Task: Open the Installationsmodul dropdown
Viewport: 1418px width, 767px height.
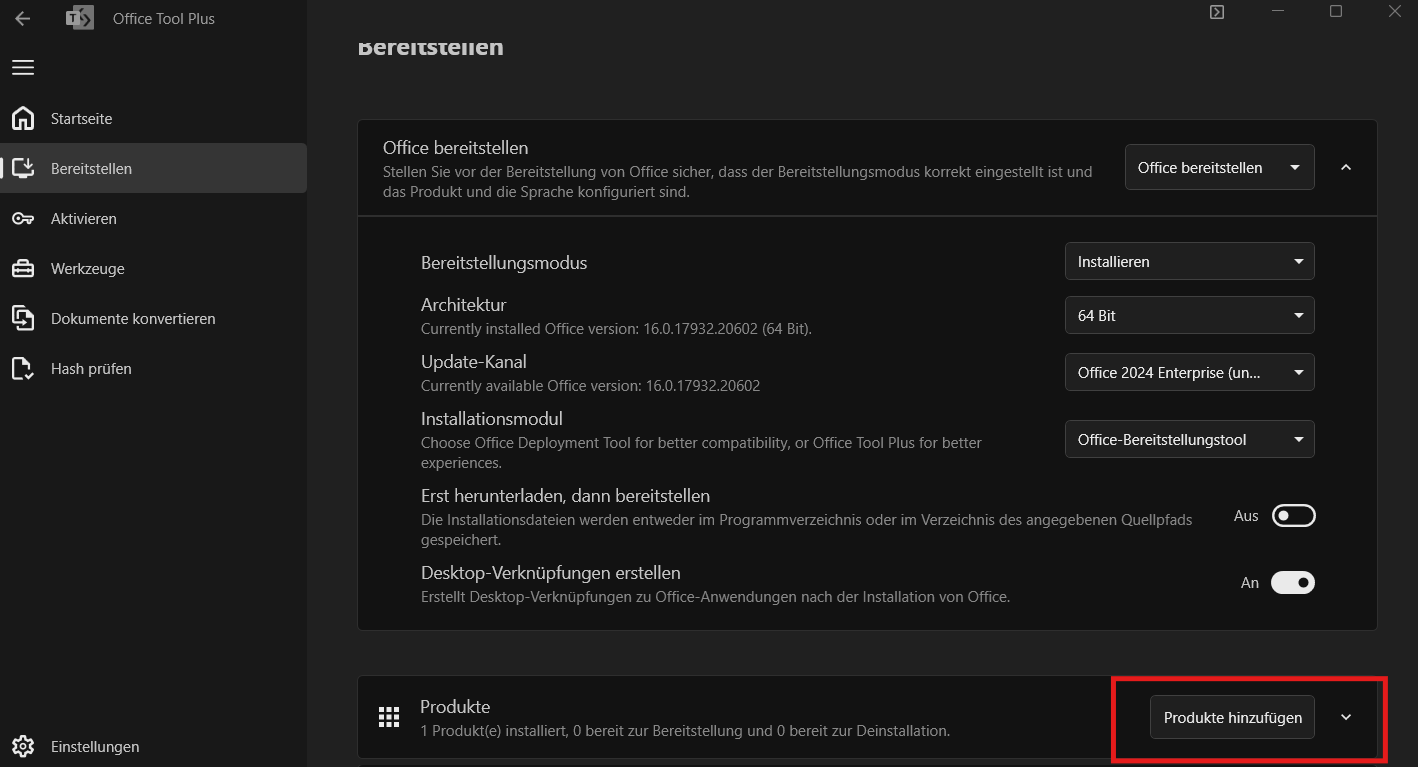Action: [x=1189, y=440]
